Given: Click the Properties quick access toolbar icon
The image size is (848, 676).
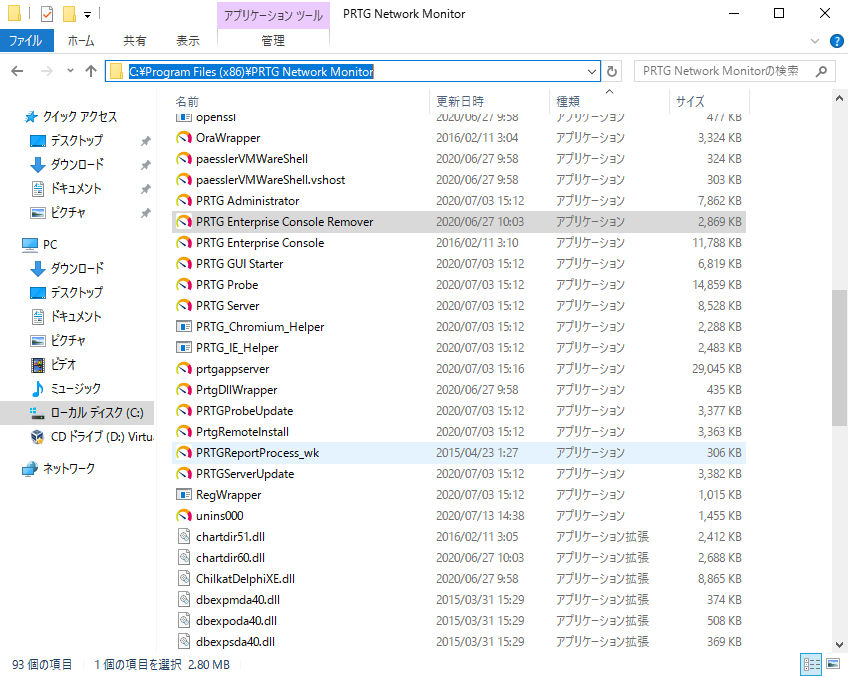Looking at the screenshot, I should coord(47,14).
